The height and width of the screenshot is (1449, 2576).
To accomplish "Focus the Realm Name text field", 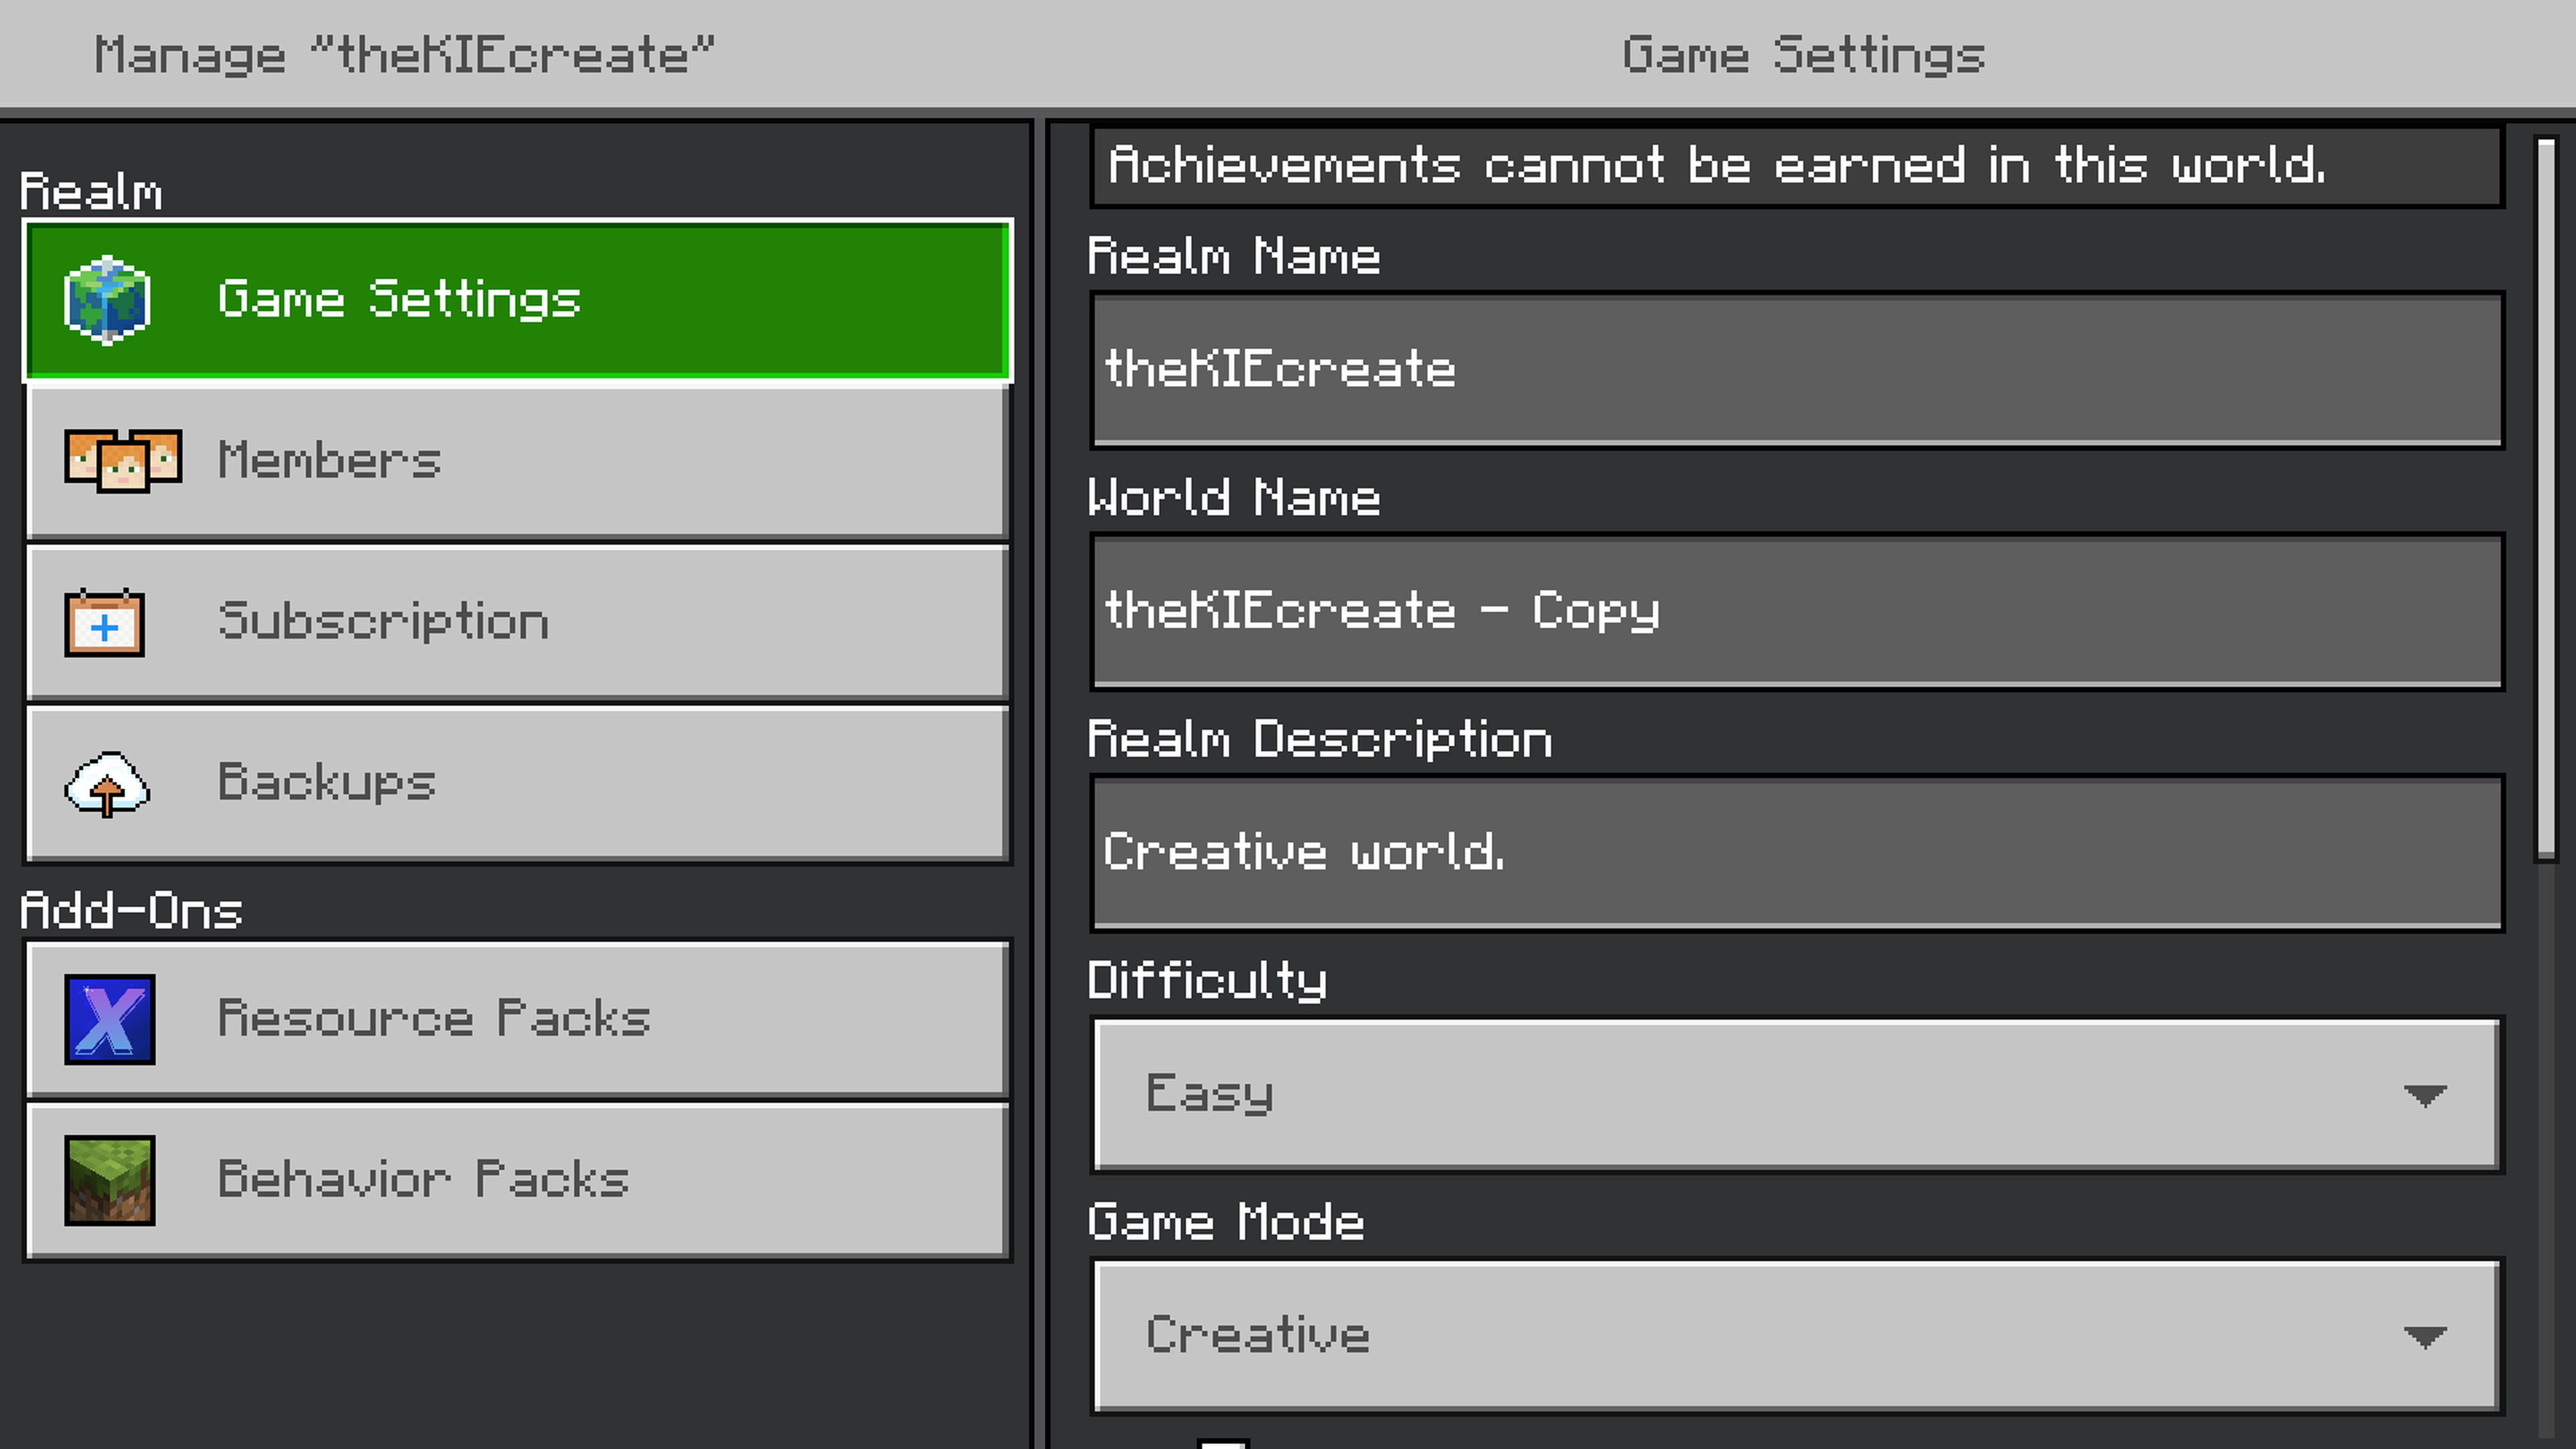I will [1796, 369].
